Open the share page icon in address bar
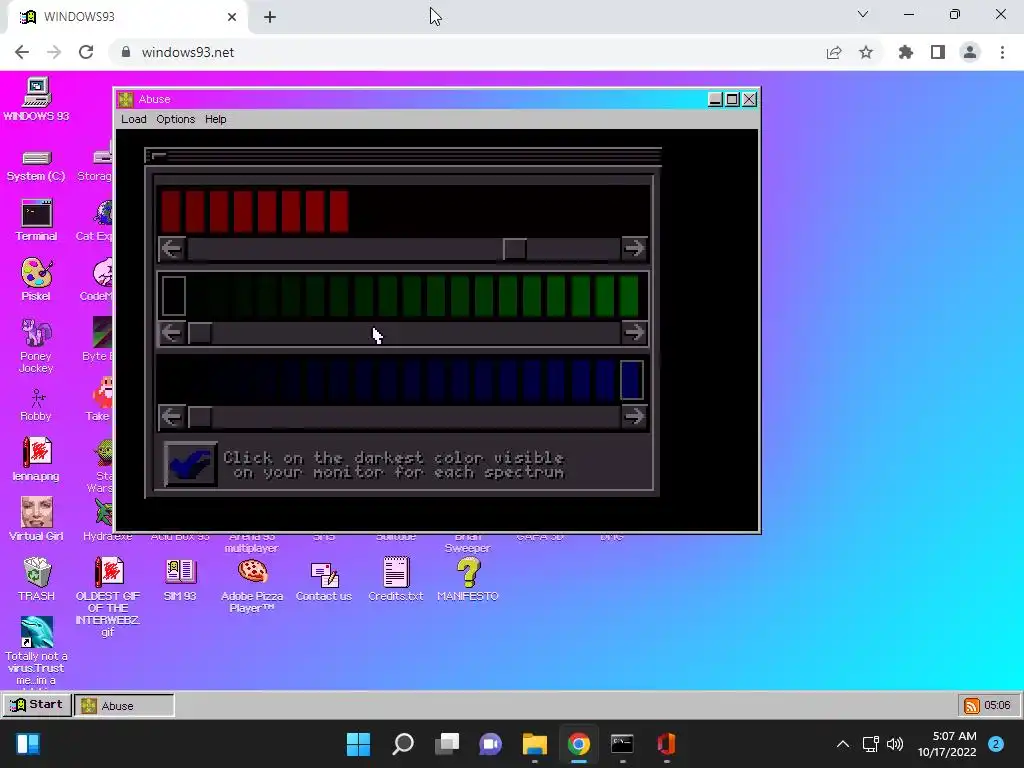Image resolution: width=1024 pixels, height=768 pixels. (834, 52)
